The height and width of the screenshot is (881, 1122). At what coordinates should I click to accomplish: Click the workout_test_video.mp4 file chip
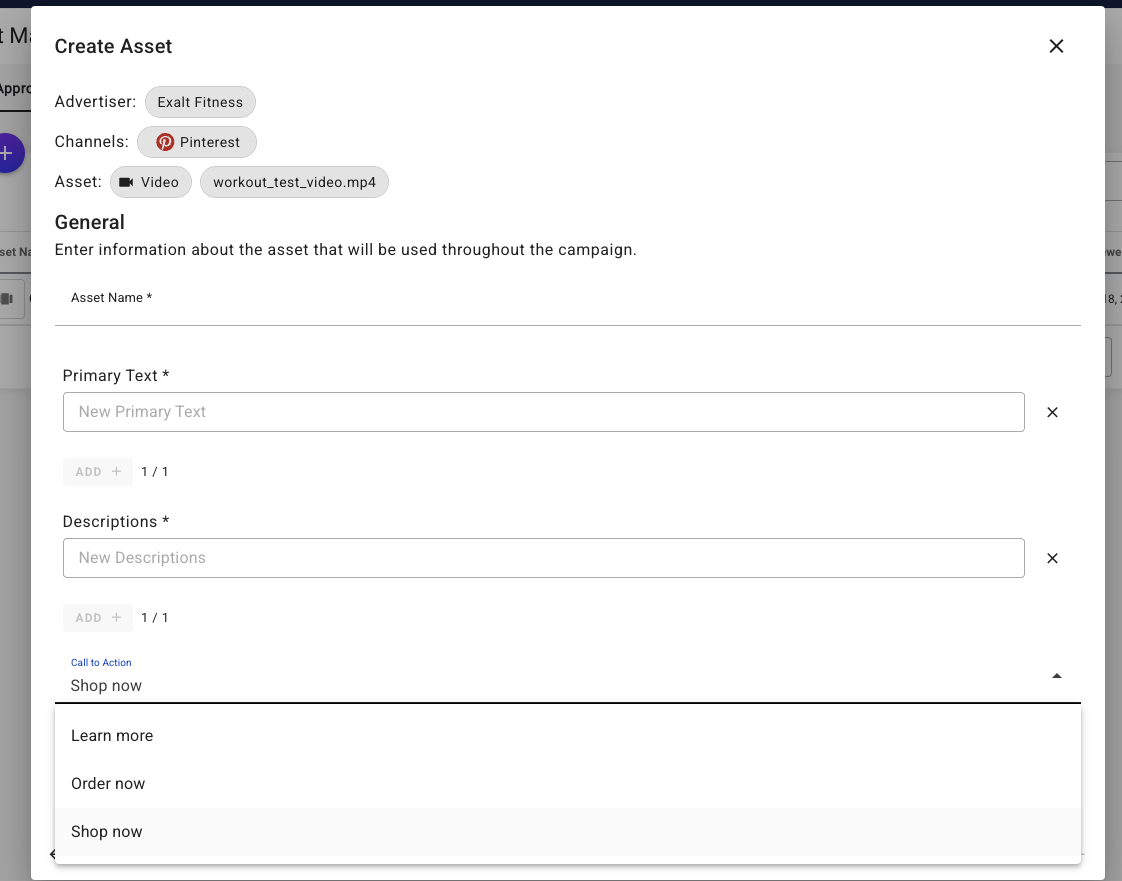[x=294, y=182]
